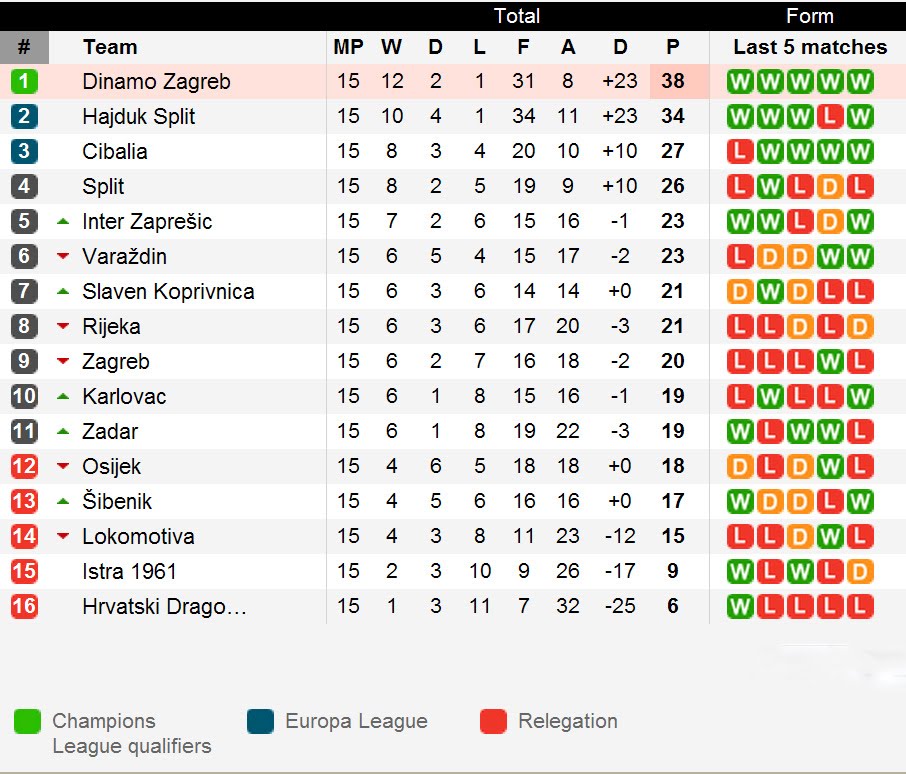Click the gray rank 7 badge
906x774 pixels.
coord(24,292)
